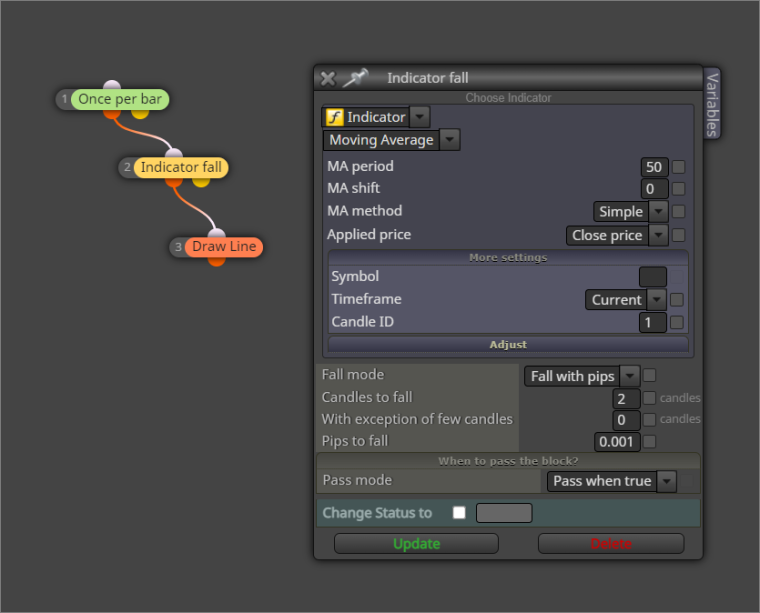Edit the Candles to fall value
Screen dimensions: 760x613
tap(626, 399)
